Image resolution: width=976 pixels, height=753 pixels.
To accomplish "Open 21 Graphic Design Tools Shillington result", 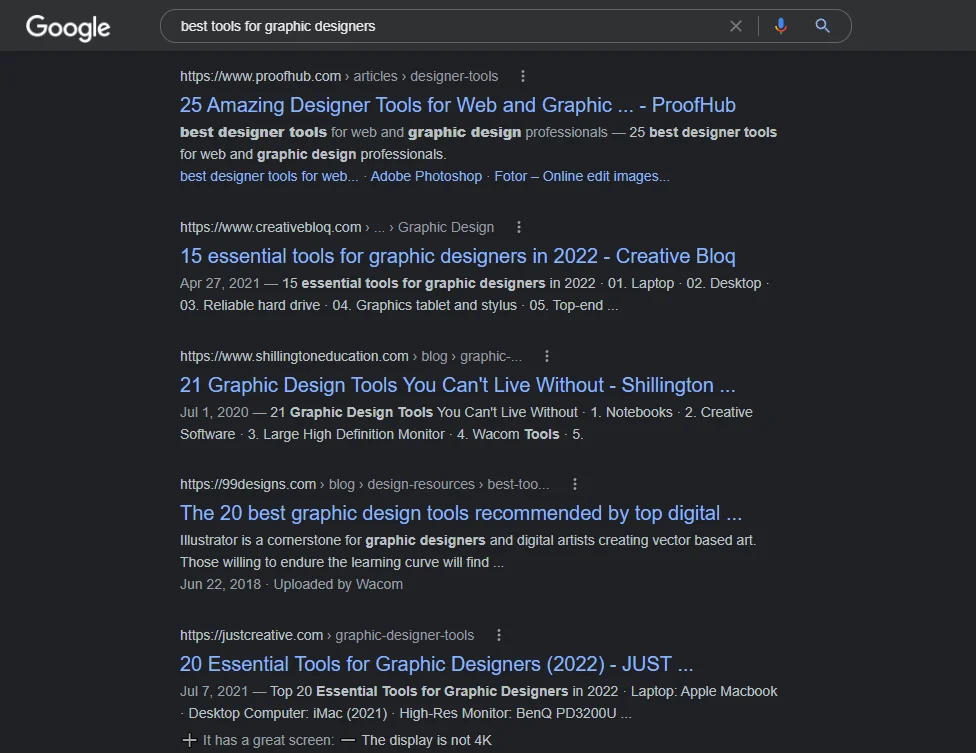I will click(x=457, y=385).
